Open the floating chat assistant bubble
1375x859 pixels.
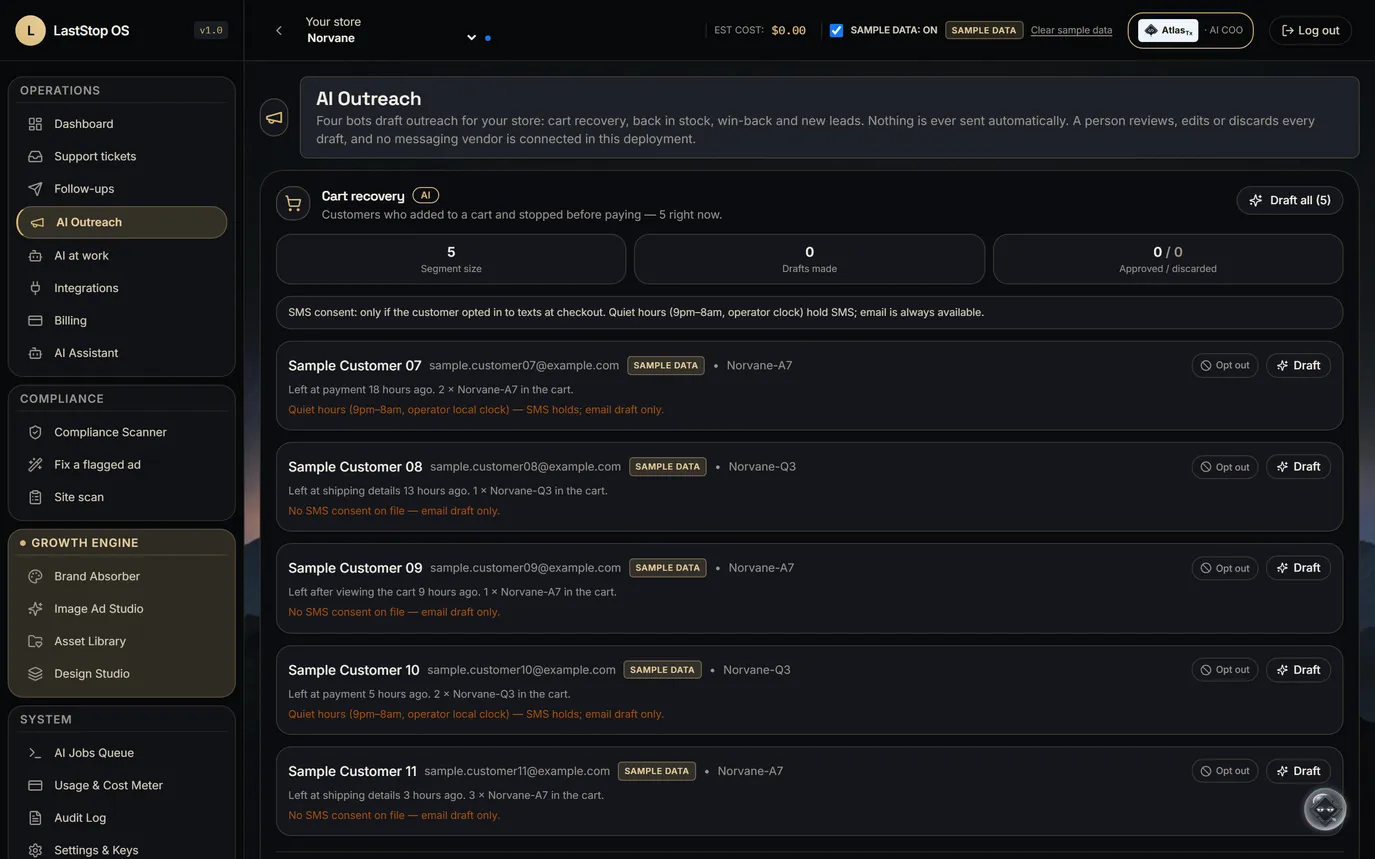point(1325,809)
